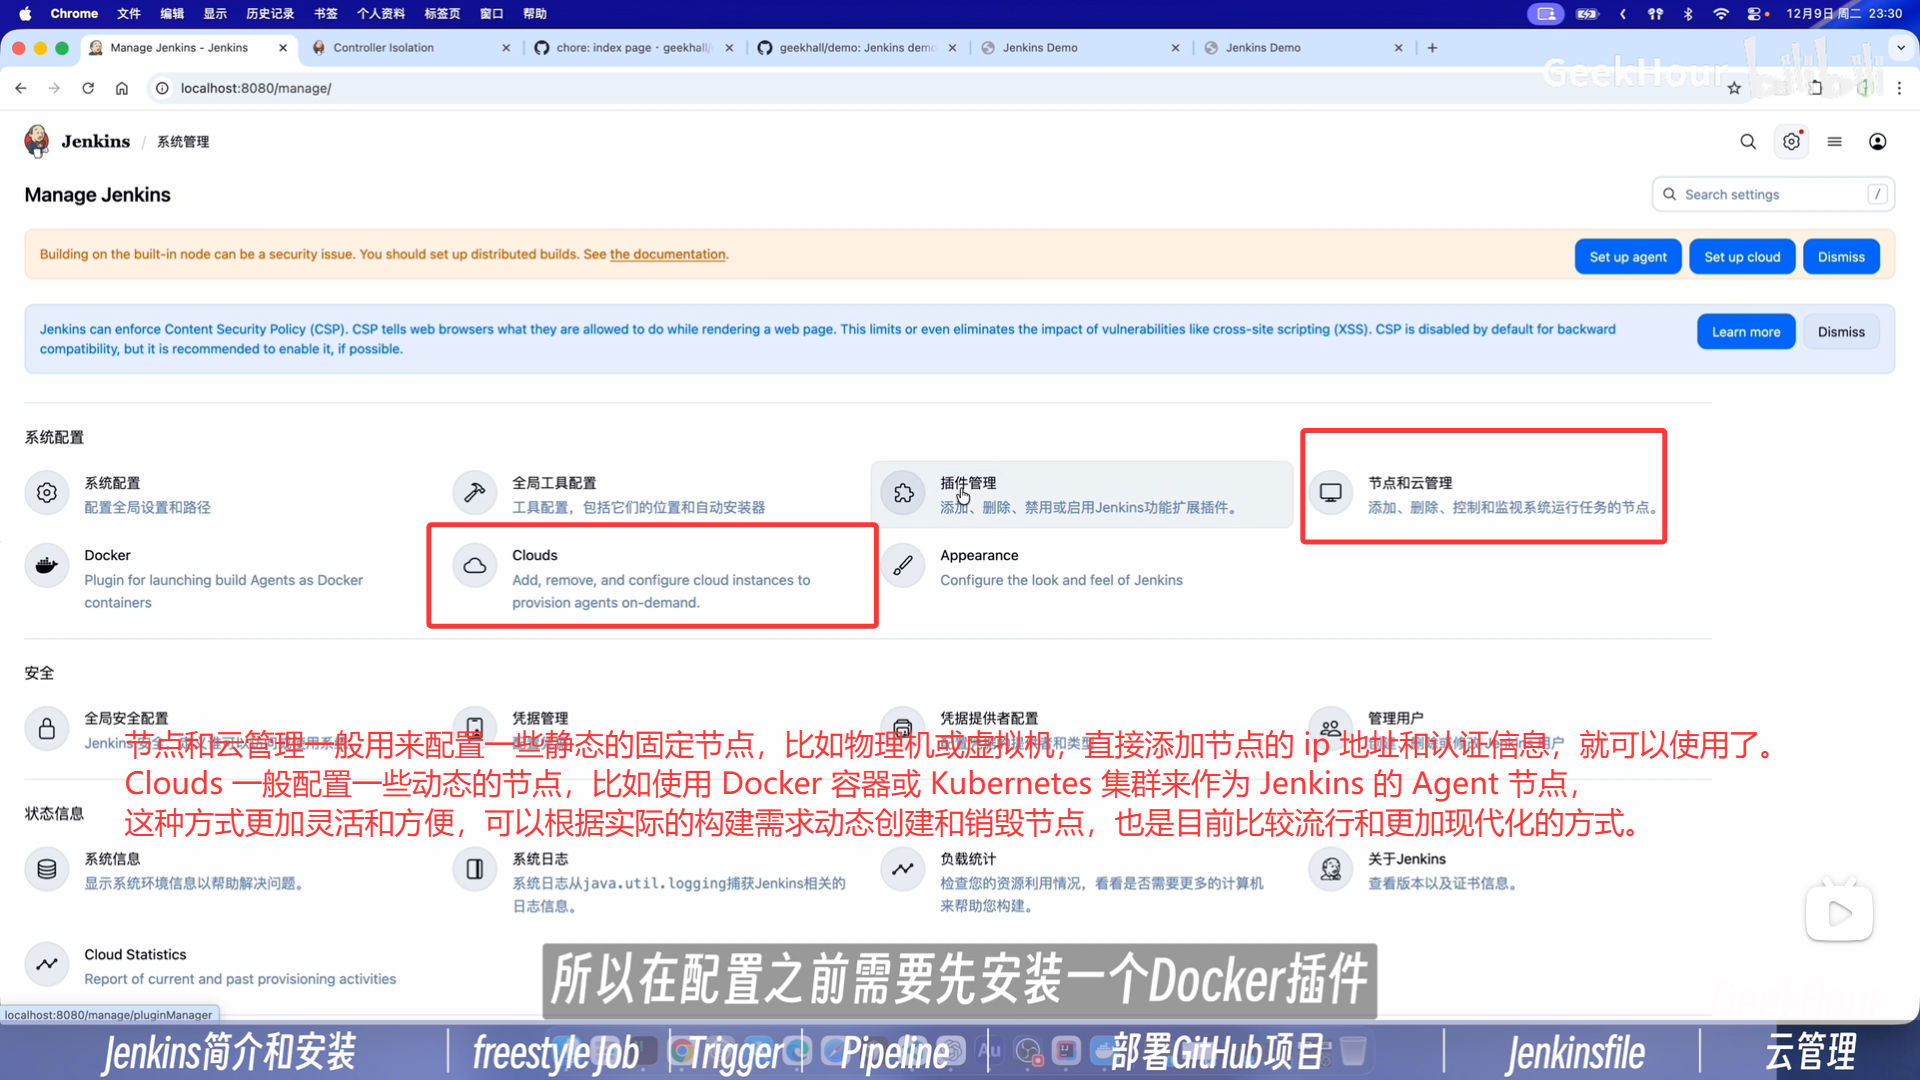
Task: Click the Clouds cloud icon
Action: pyautogui.click(x=475, y=566)
